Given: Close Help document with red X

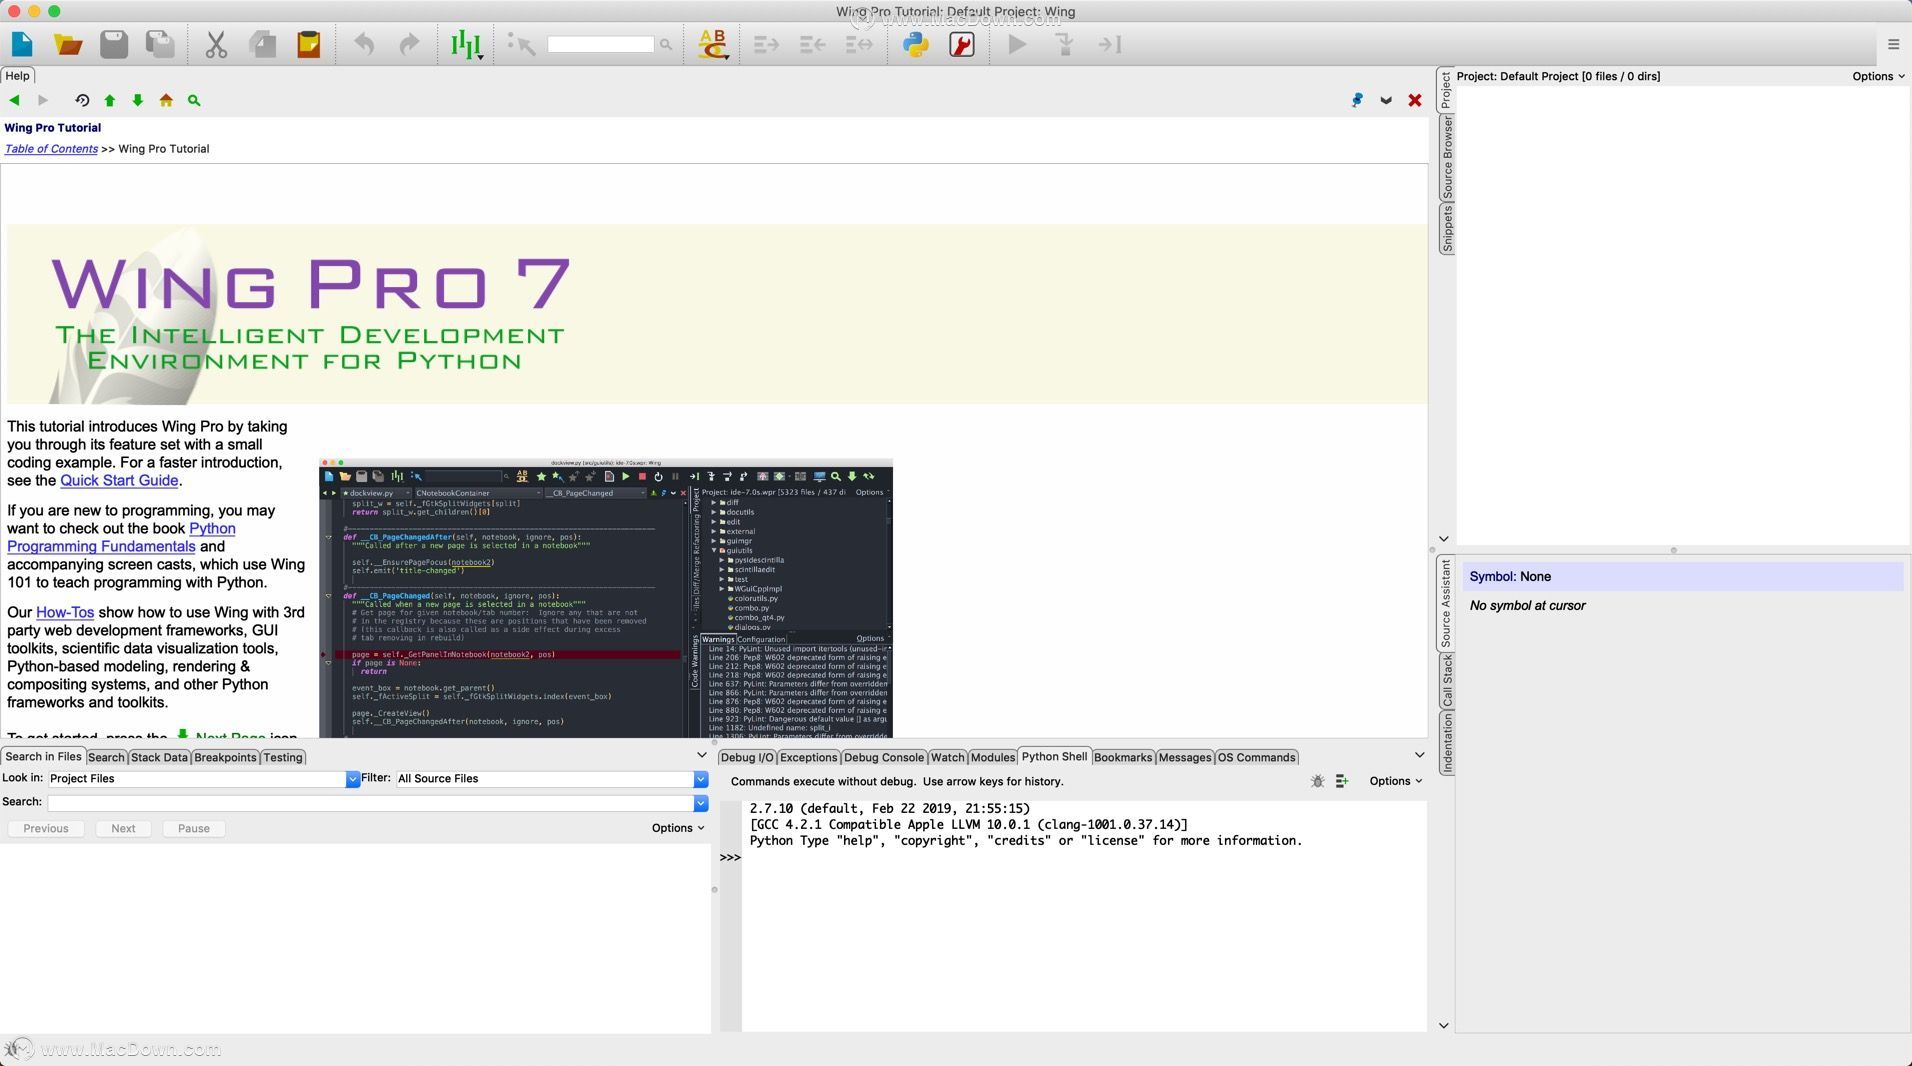Looking at the screenshot, I should (x=1415, y=100).
